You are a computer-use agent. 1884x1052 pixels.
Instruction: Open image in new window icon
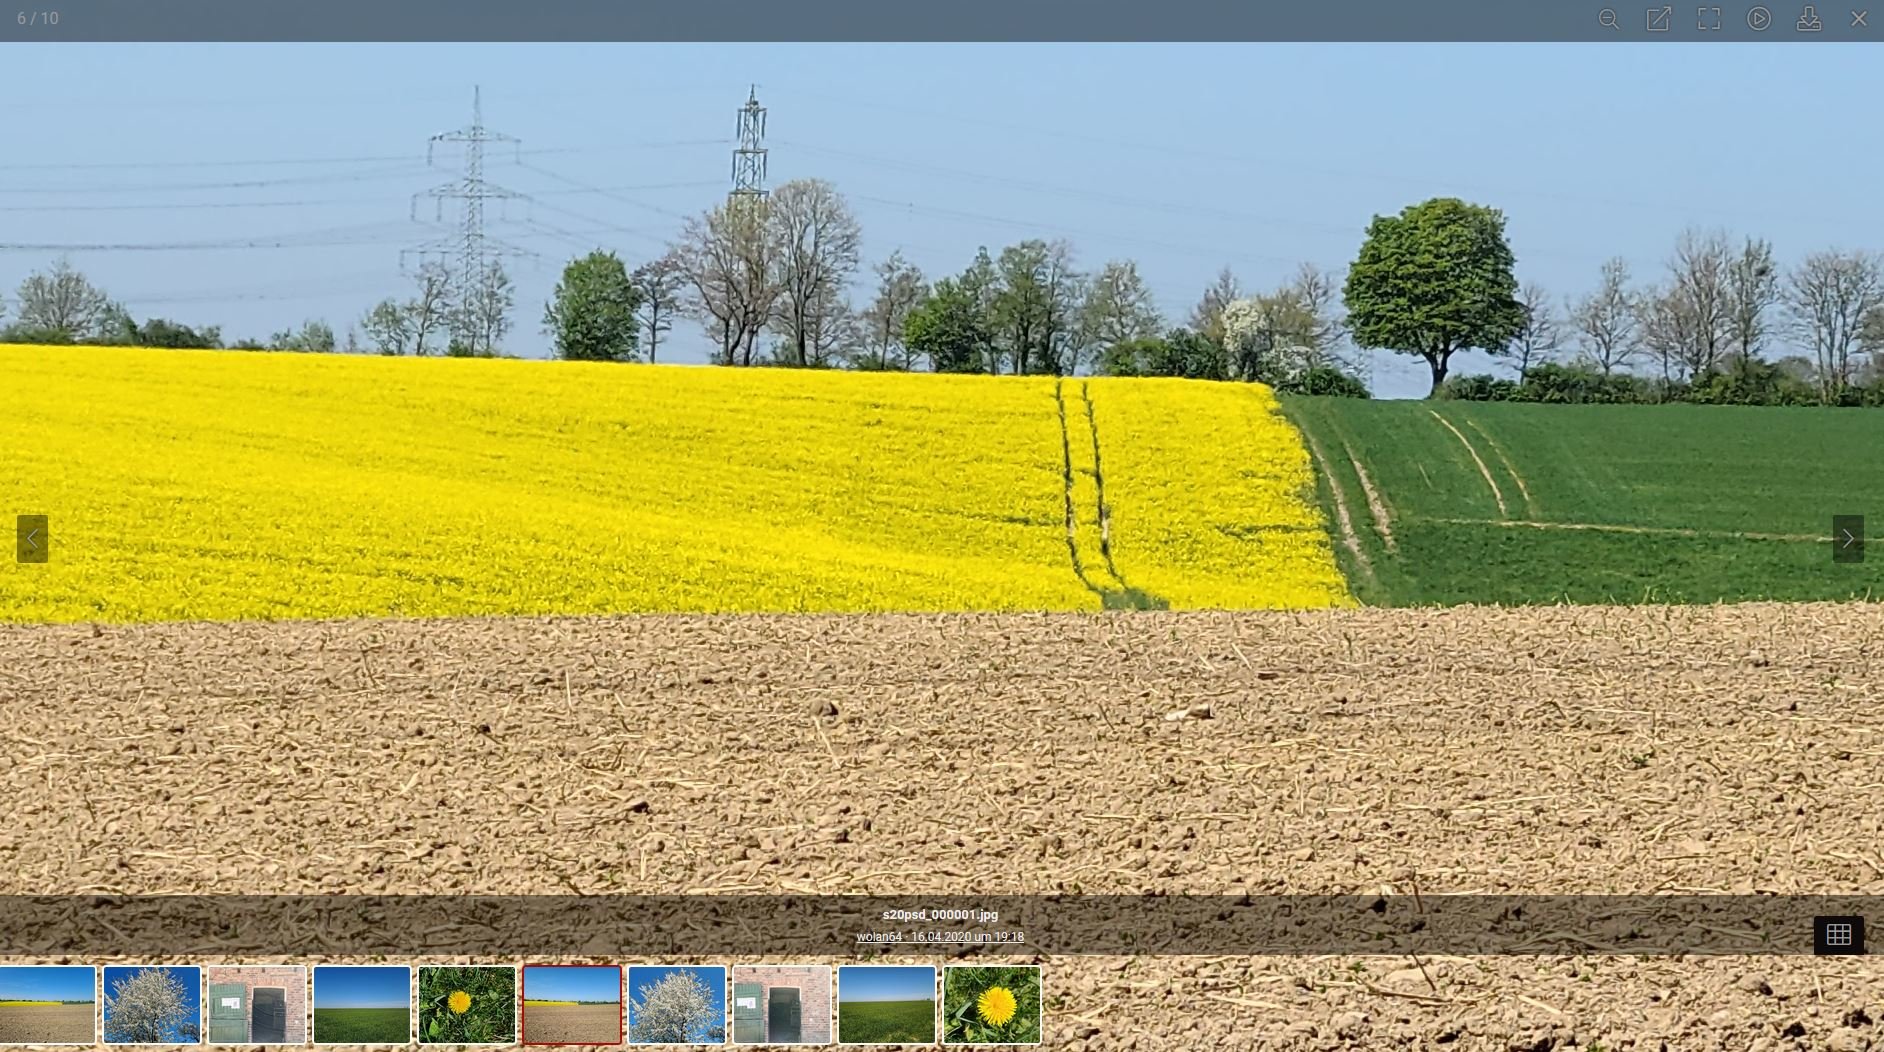(1658, 19)
